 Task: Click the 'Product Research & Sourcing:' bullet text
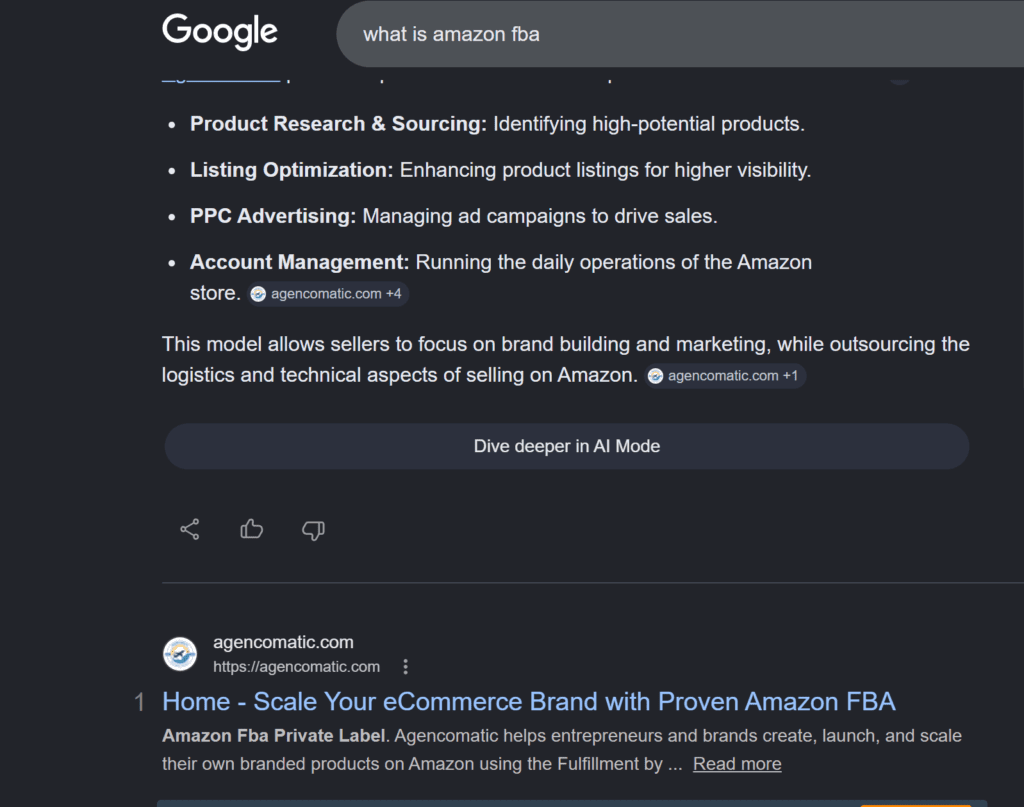click(338, 123)
